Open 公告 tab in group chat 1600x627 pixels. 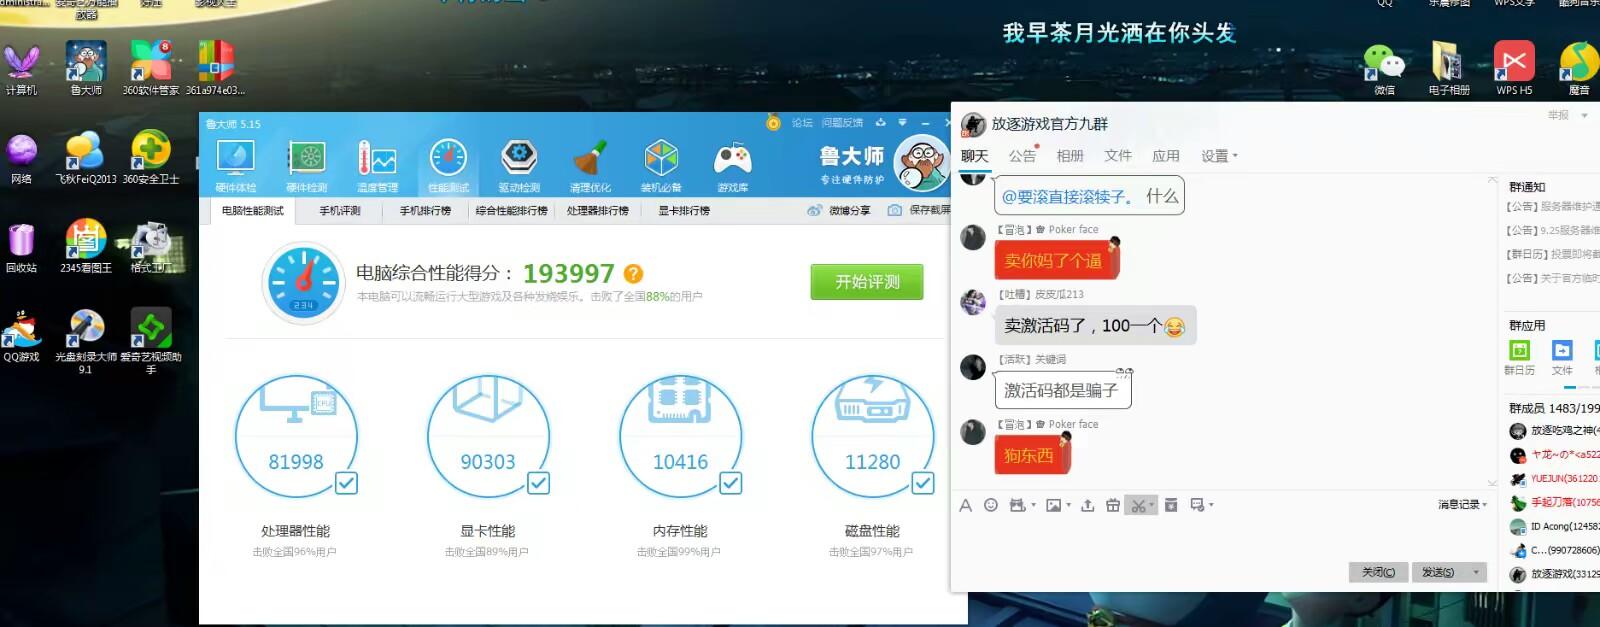(1022, 156)
